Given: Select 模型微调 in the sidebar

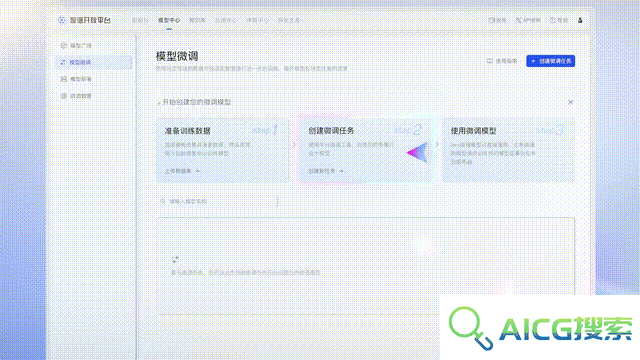Looking at the screenshot, I should 94,62.
